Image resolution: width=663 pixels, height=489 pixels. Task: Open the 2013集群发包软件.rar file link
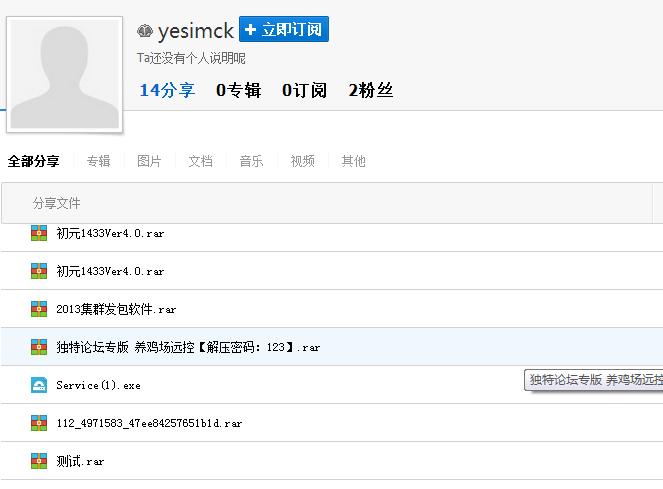click(x=116, y=310)
